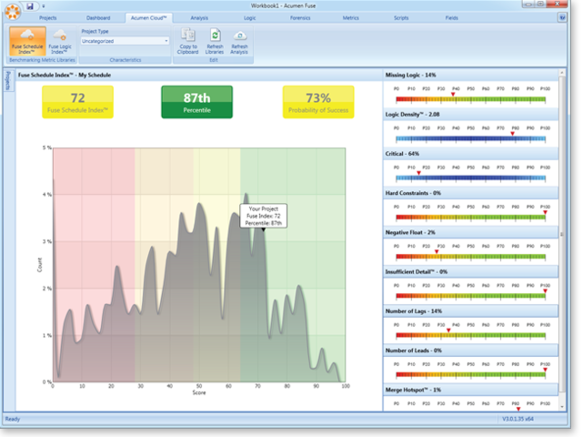Viewport: 582px width, 437px height.
Task: Click the Characteristics group label
Action: (x=125, y=60)
